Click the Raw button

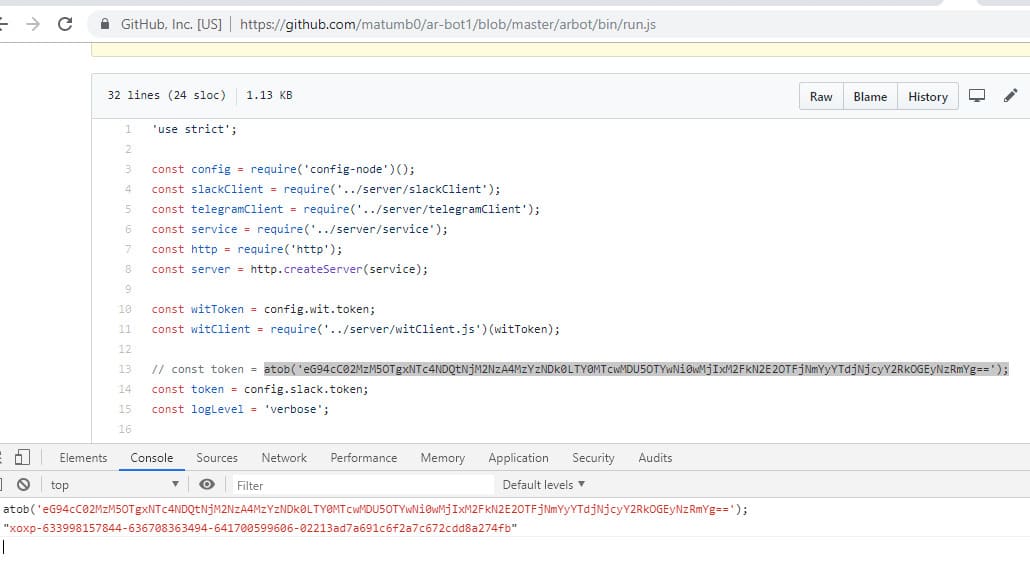(821, 97)
